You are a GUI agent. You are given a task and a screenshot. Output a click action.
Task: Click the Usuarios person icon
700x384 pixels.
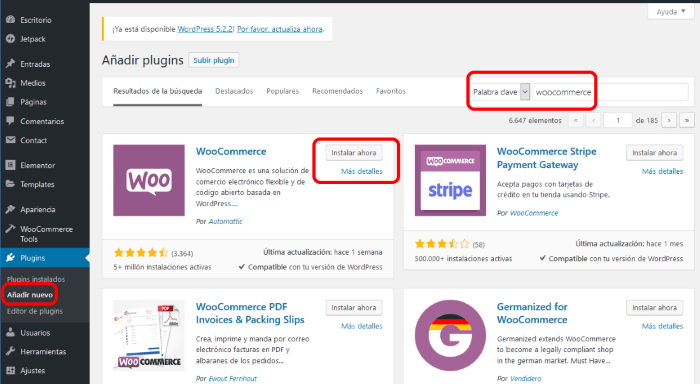click(11, 333)
